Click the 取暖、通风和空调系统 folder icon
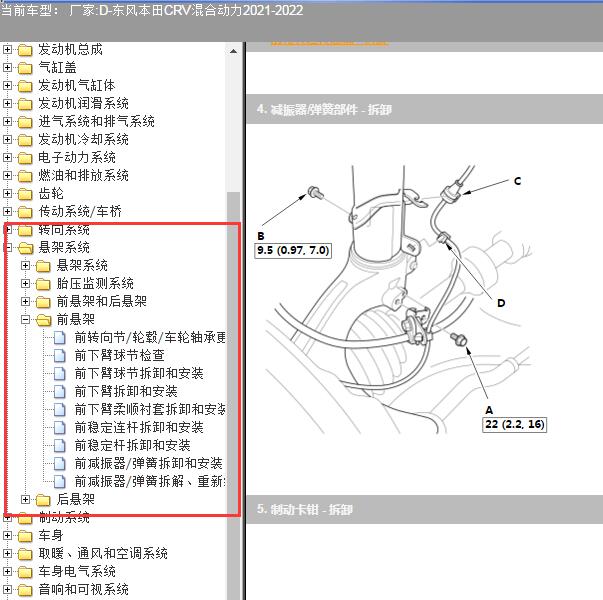This screenshot has width=603, height=600. coord(25,554)
